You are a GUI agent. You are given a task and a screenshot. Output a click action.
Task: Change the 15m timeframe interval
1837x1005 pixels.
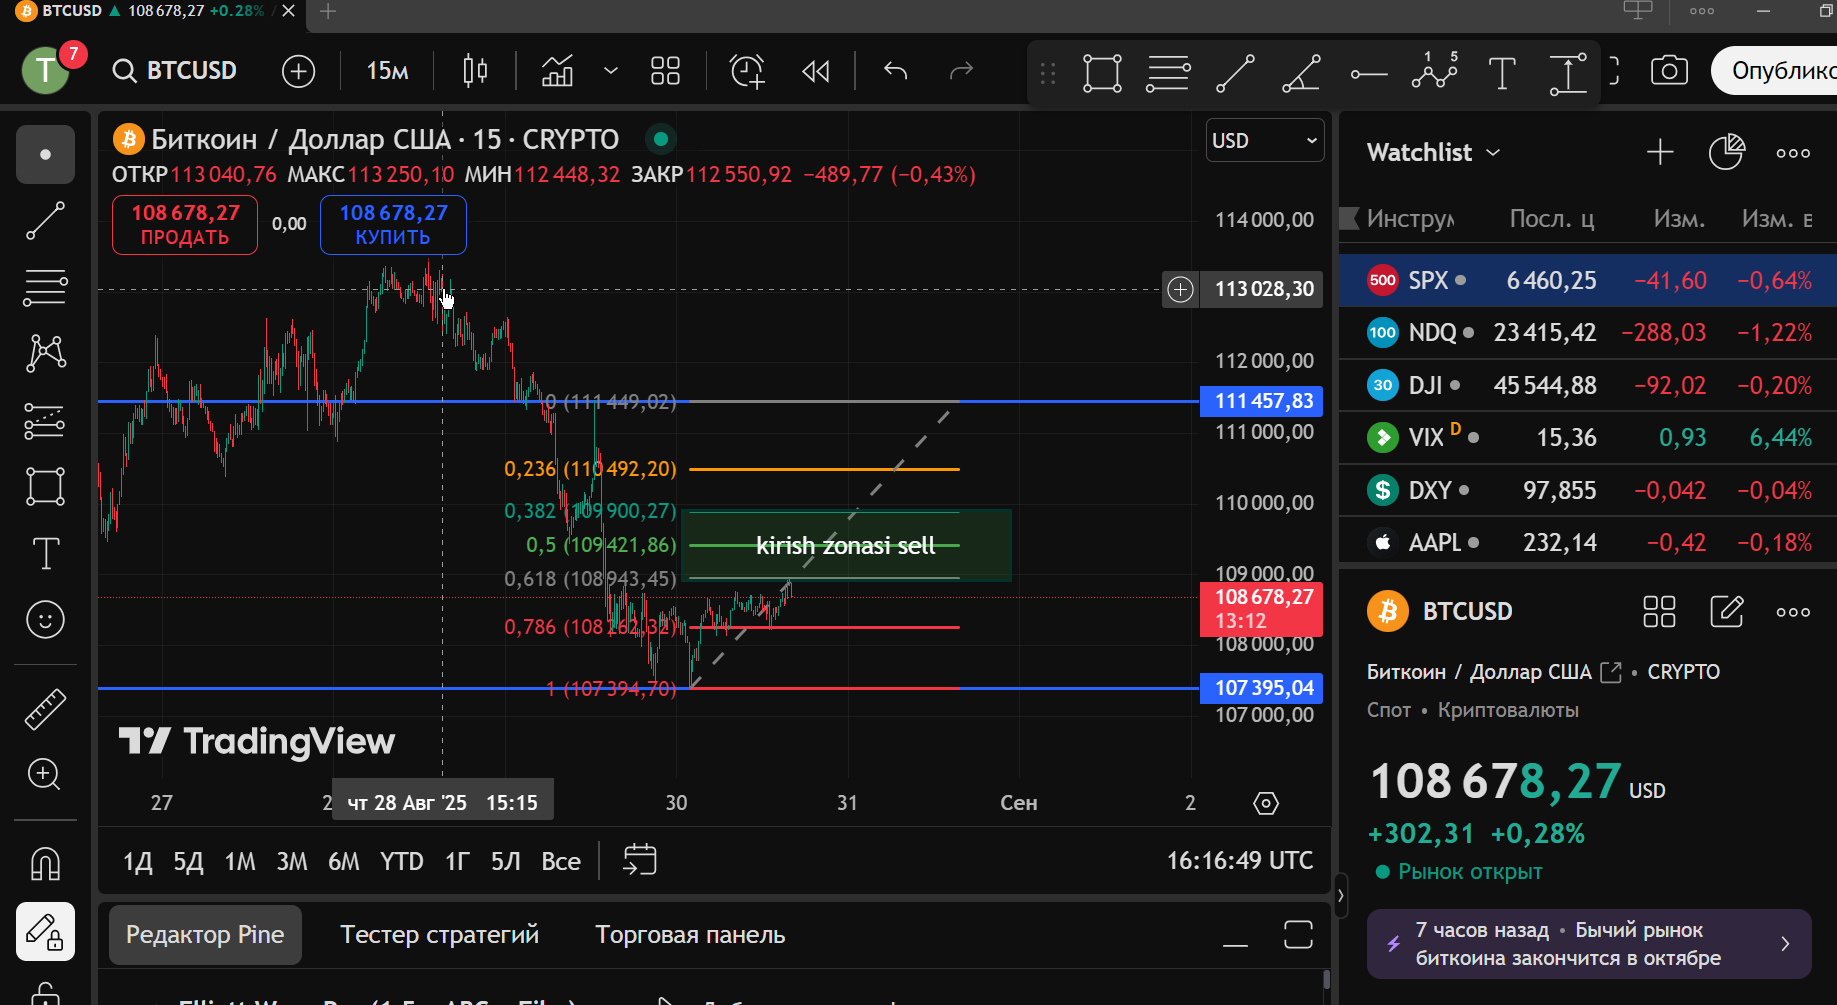387,71
